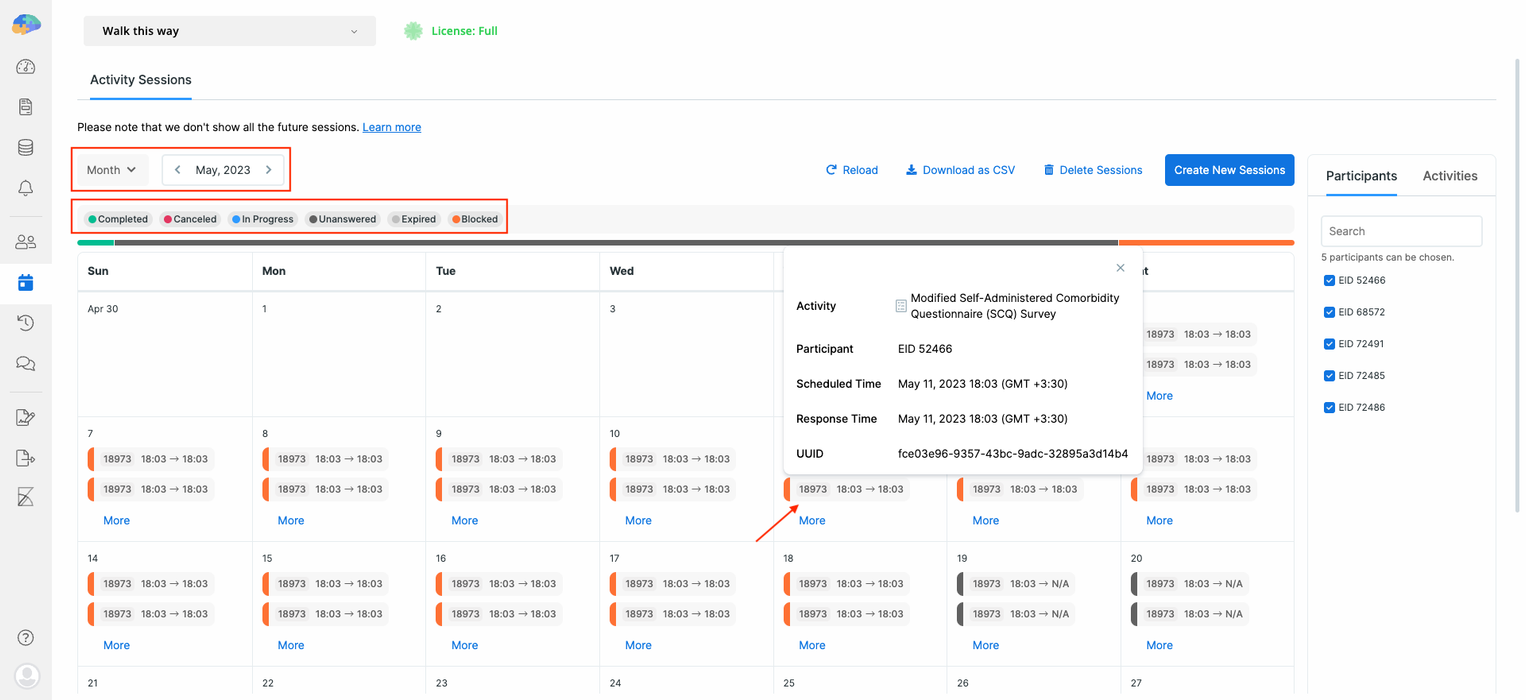1526x700 pixels.
Task: Expand the 'Walk this way' study selector
Action: (229, 31)
